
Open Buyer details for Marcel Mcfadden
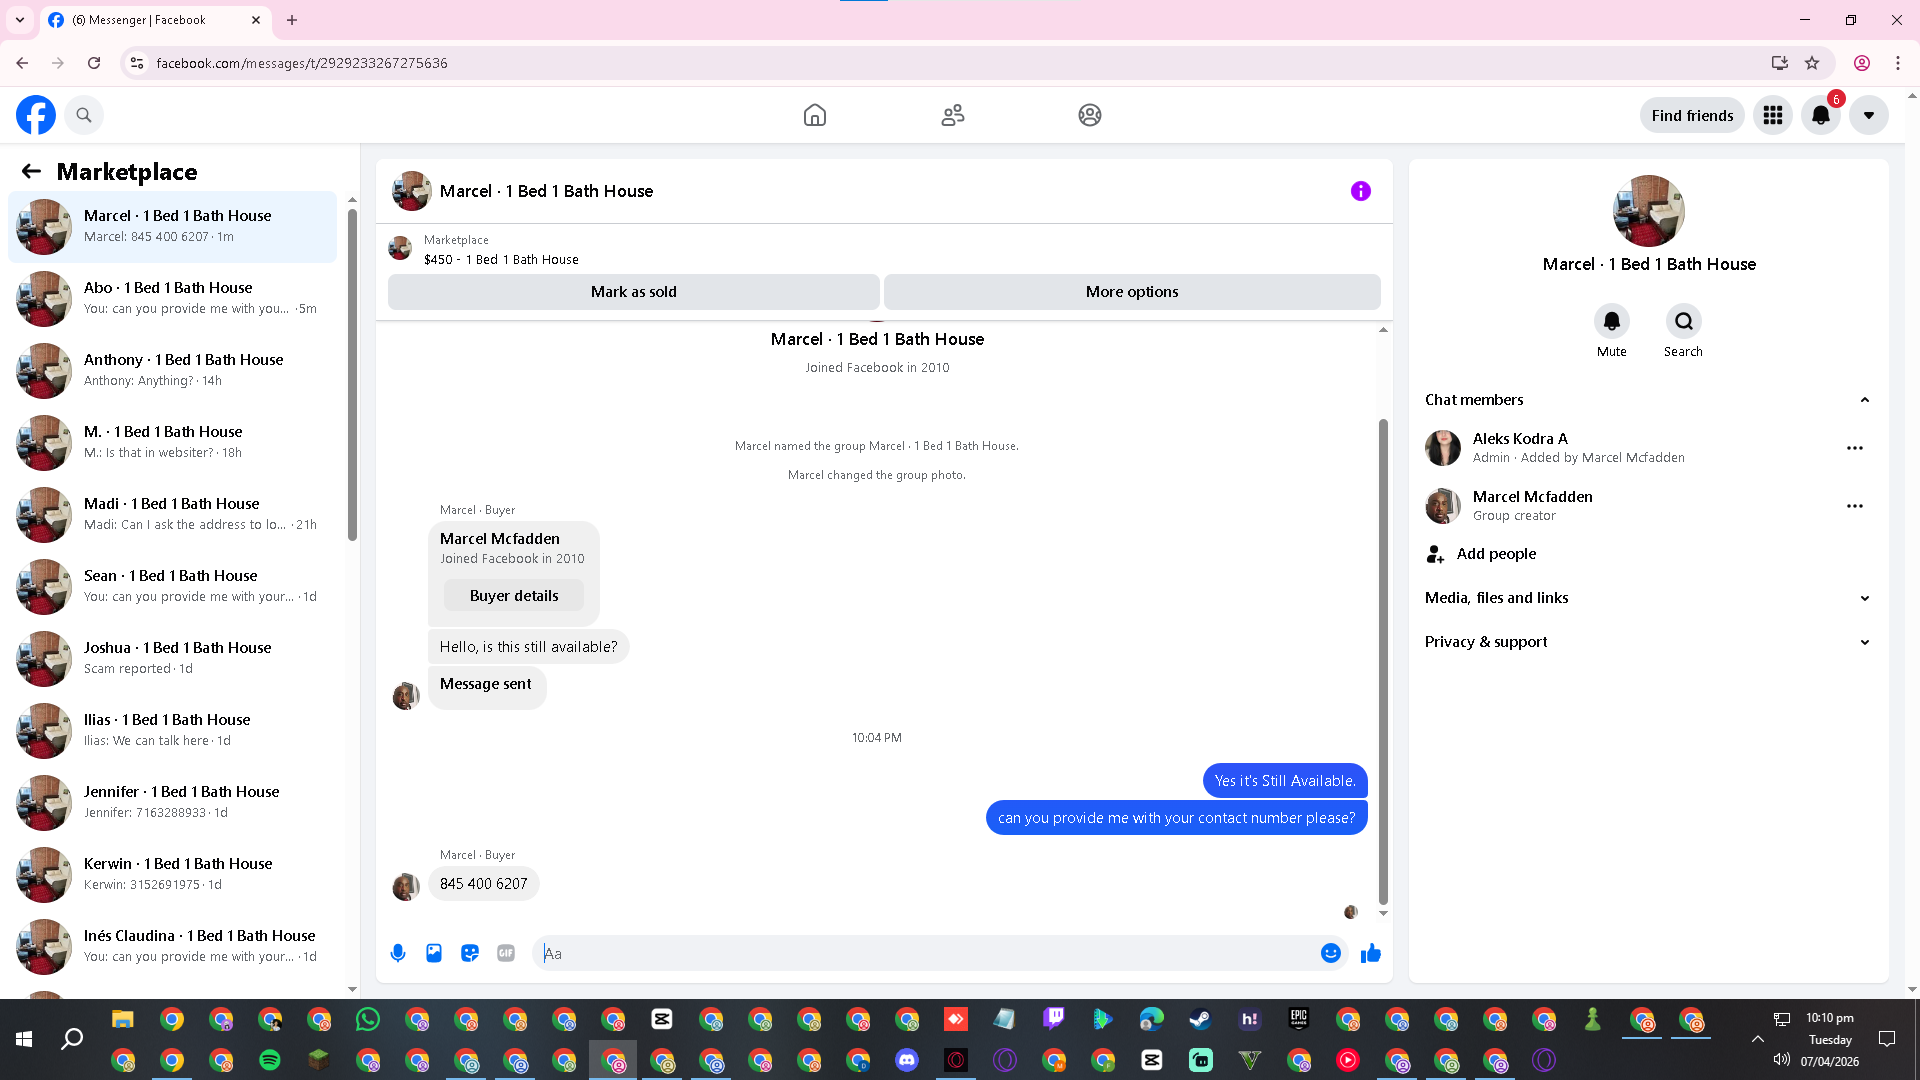click(x=514, y=596)
